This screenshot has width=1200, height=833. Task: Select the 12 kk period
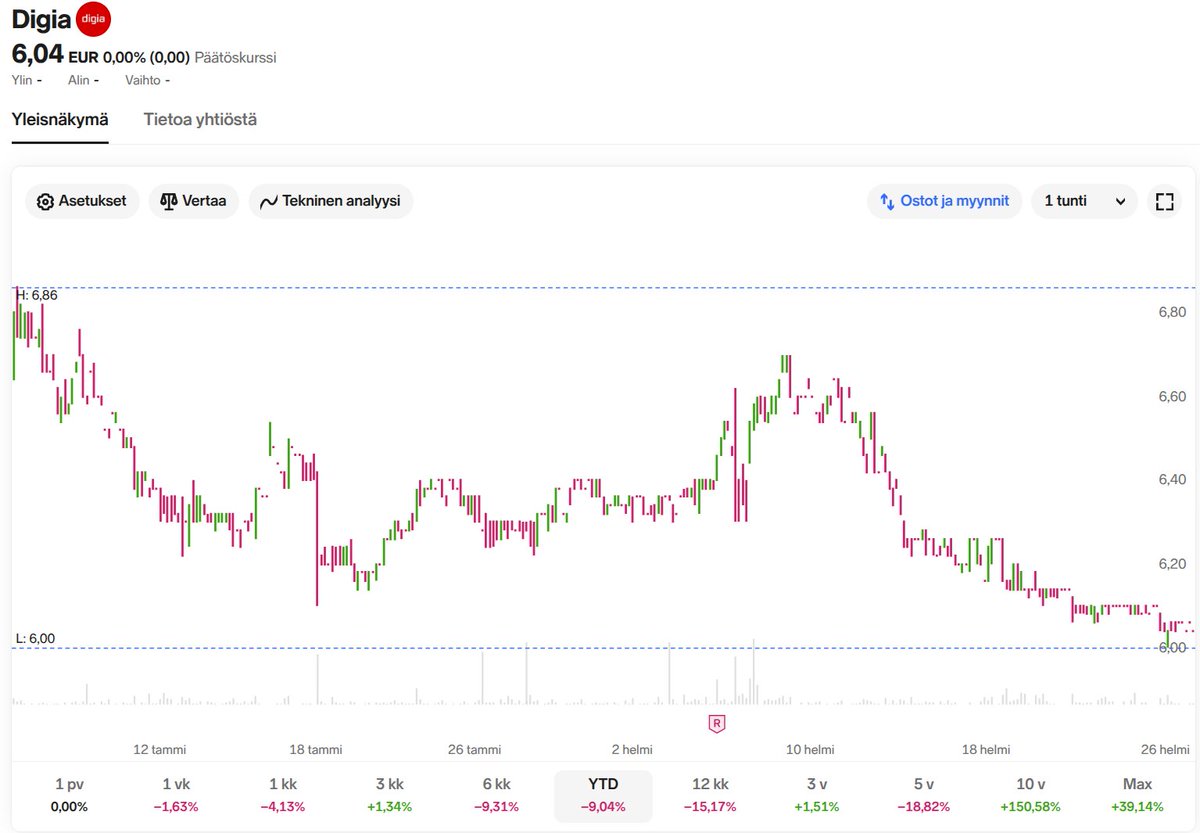pos(711,795)
